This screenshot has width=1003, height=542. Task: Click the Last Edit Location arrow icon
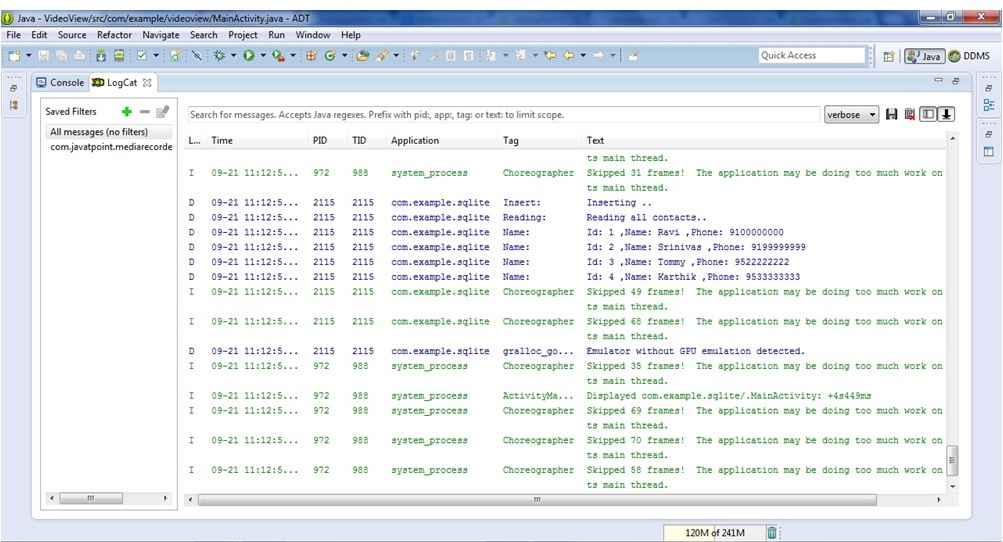pyautogui.click(x=549, y=56)
